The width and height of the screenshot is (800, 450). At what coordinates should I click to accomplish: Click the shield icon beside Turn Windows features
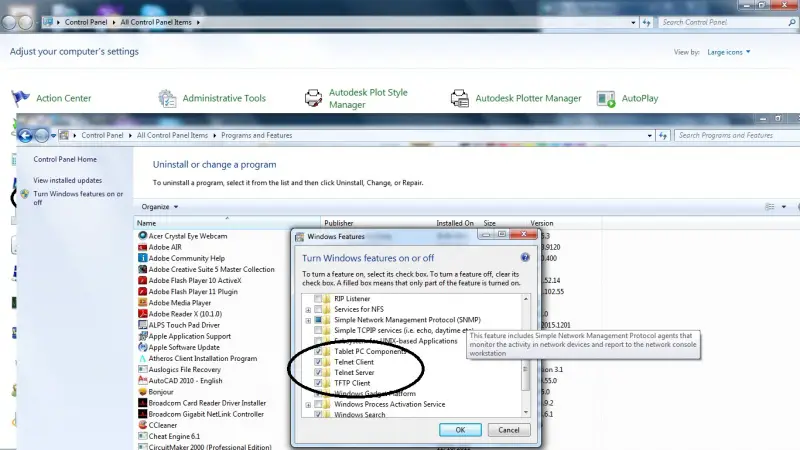click(x=24, y=194)
